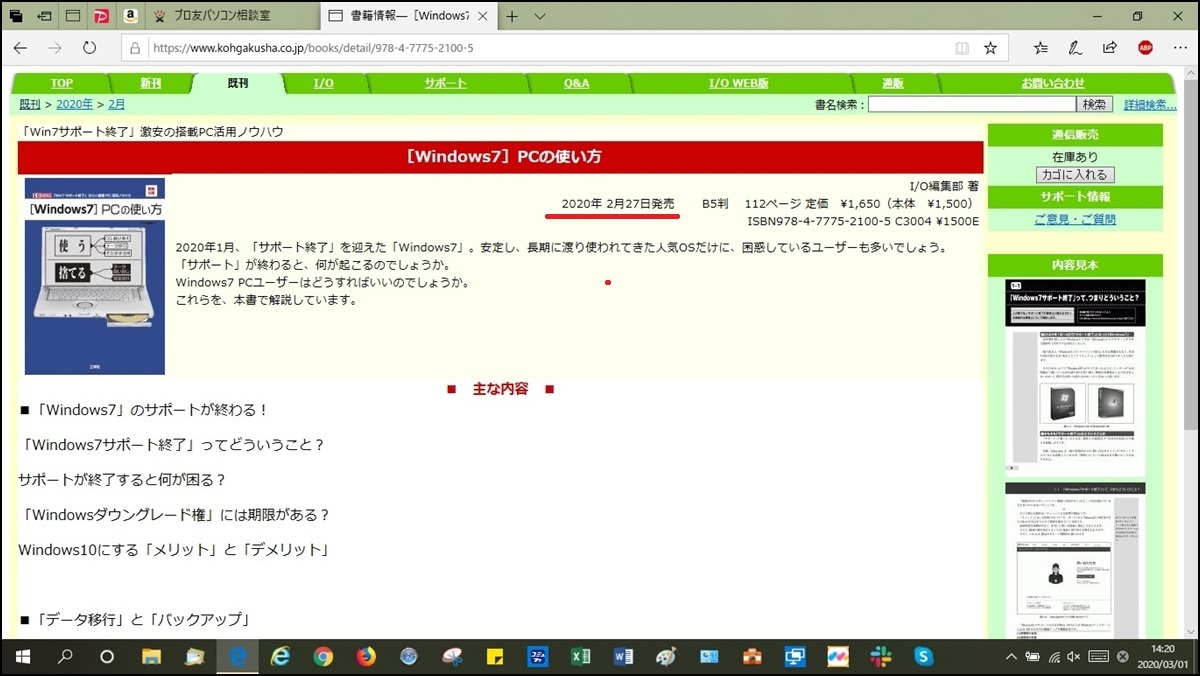The height and width of the screenshot is (676, 1200).
Task: Click the 2月 breadcrumb link
Action: [x=117, y=104]
